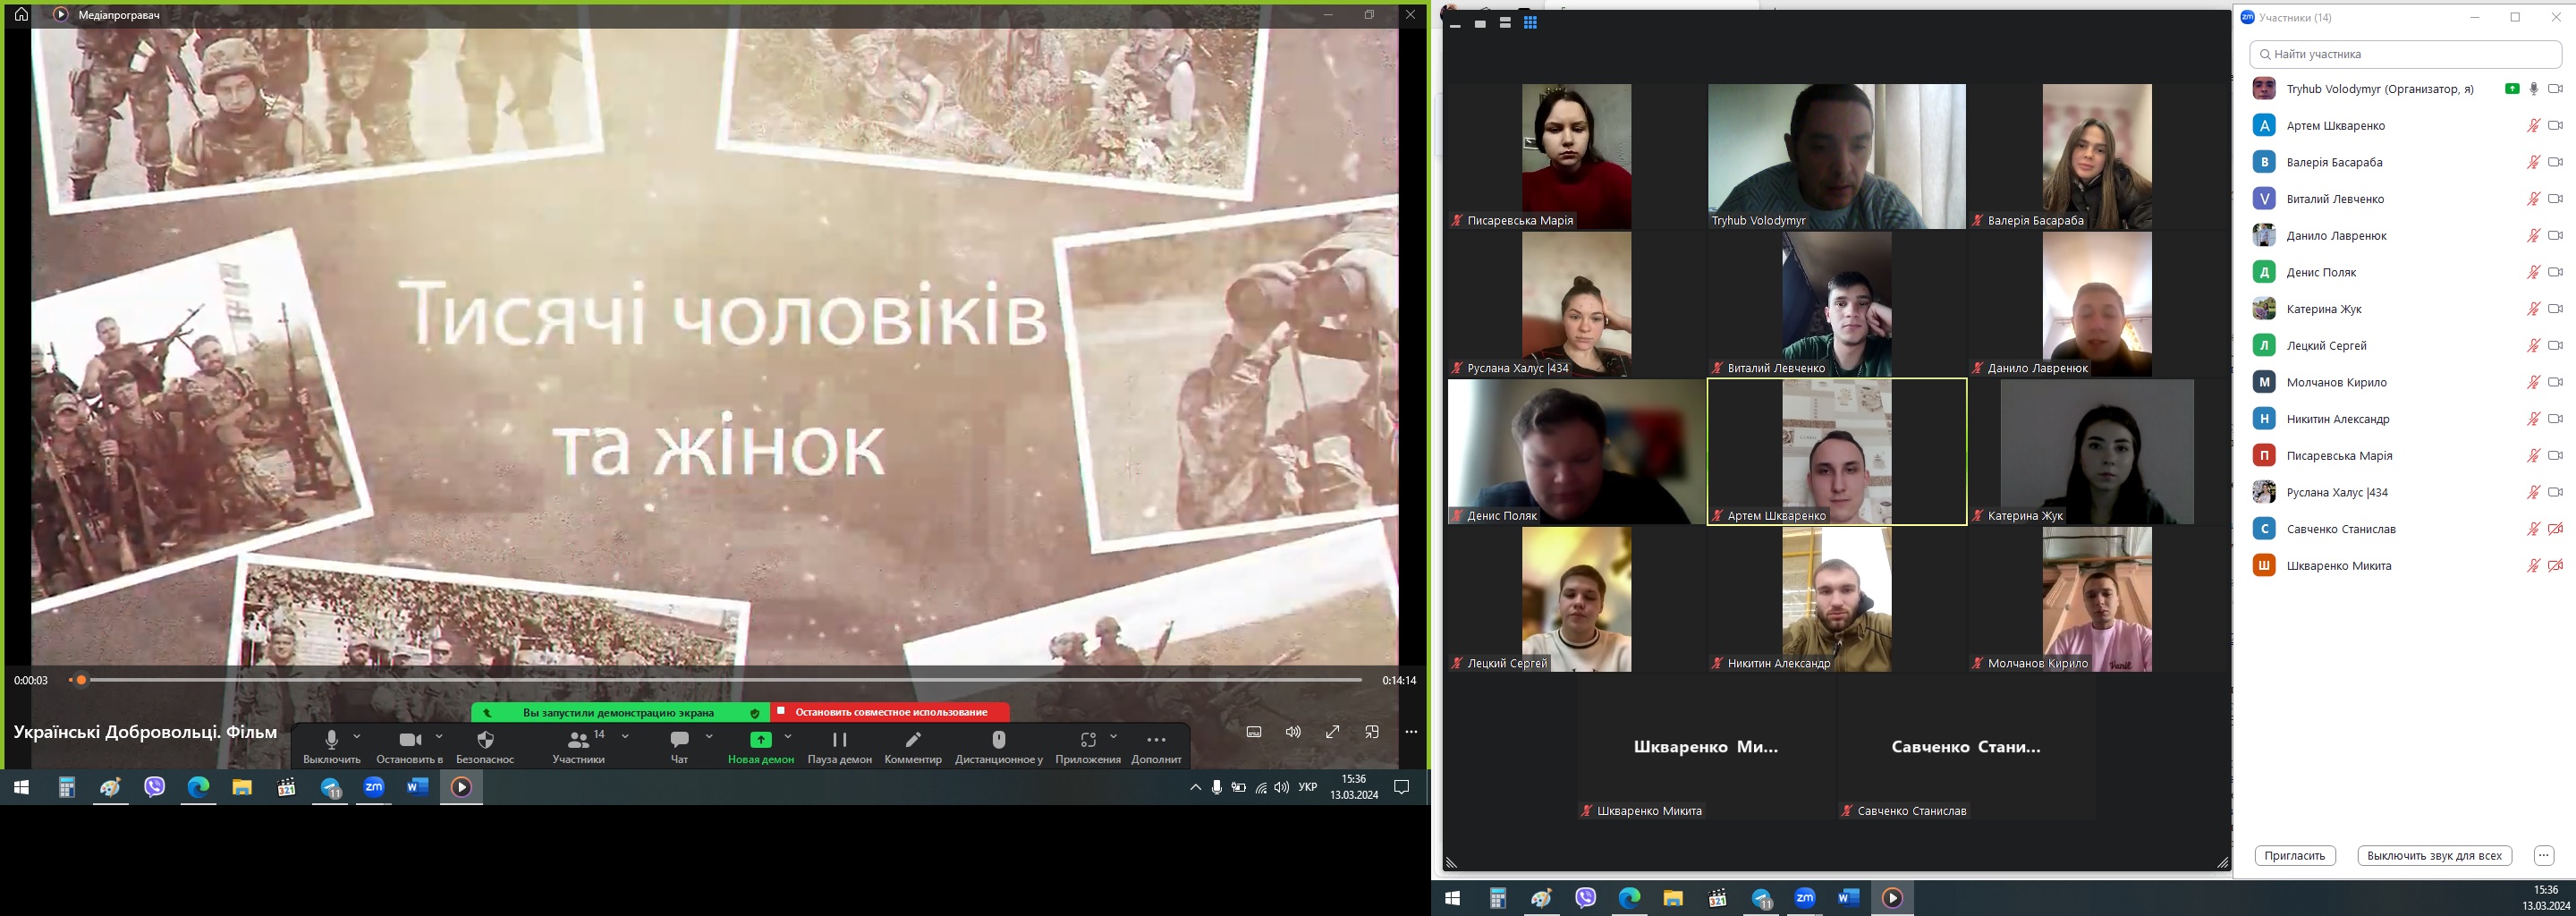Viewport: 2576px width, 916px height.
Task: Click the Invite button in participants panel
Action: coord(2294,856)
